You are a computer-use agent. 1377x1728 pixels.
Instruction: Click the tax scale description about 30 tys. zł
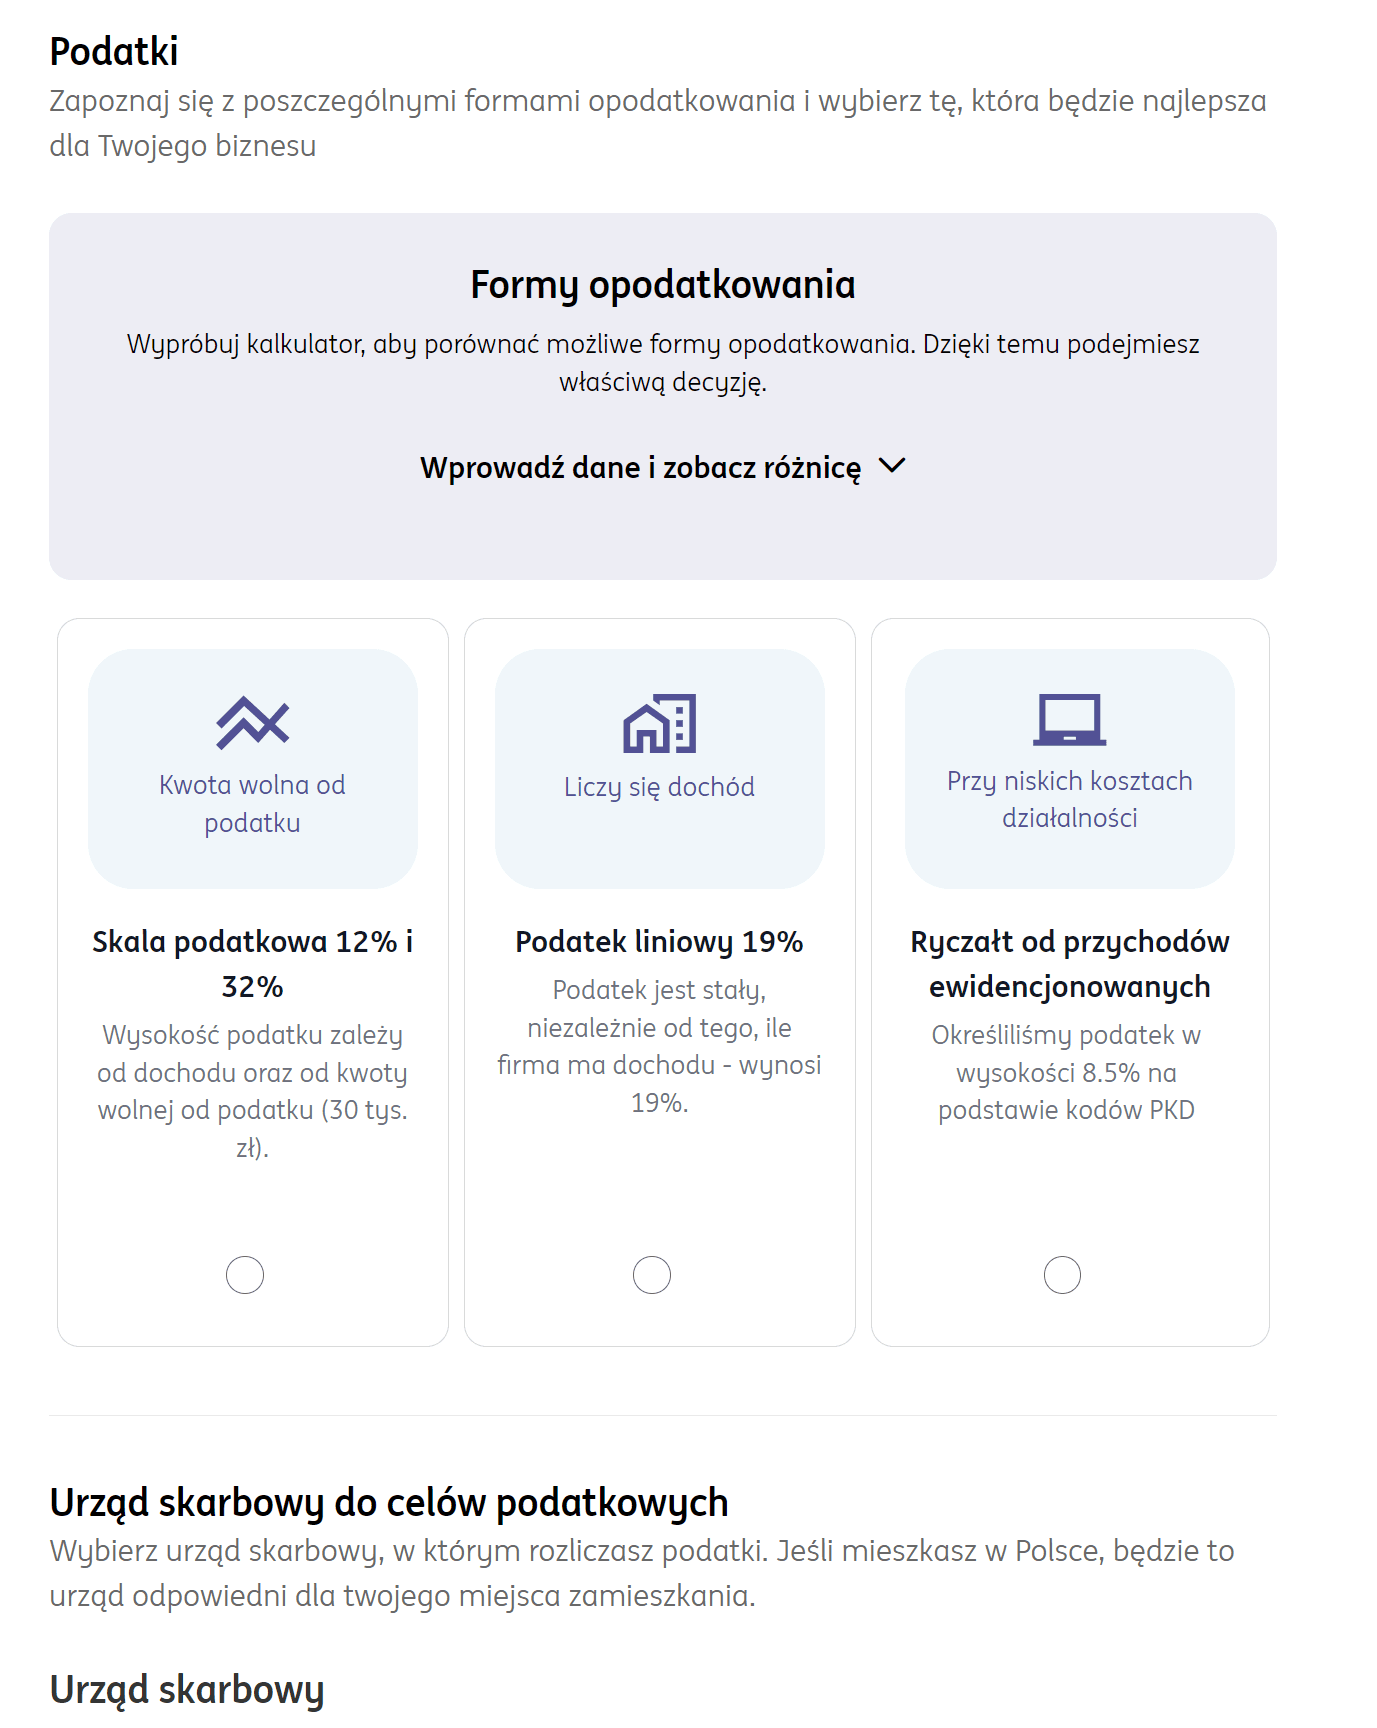pos(253,1091)
